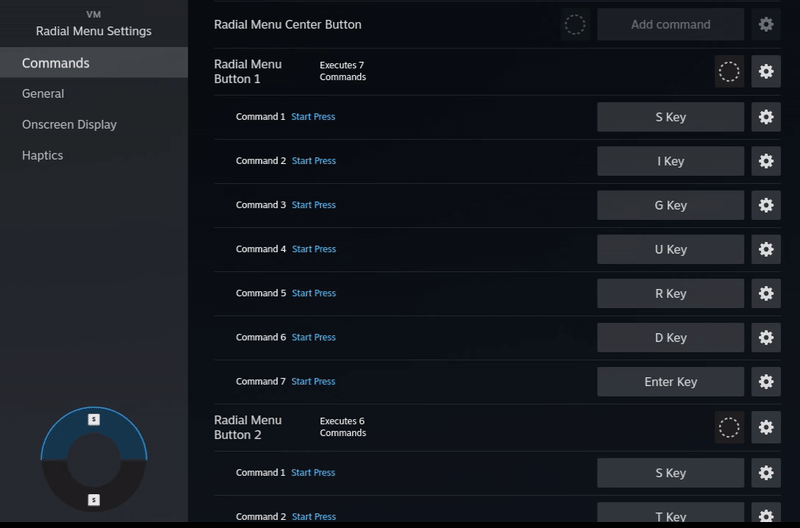This screenshot has height=528, width=800.
Task: Open gear settings for Radial Menu Button 2
Action: pyautogui.click(x=766, y=427)
